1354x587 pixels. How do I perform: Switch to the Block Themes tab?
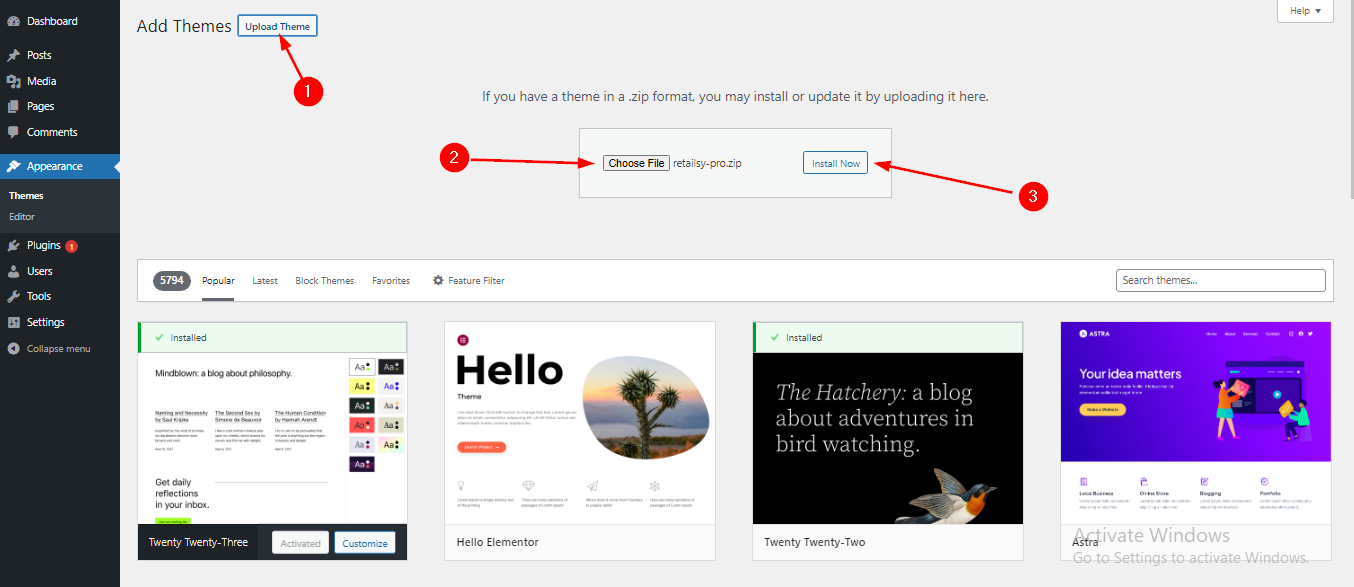coord(325,281)
